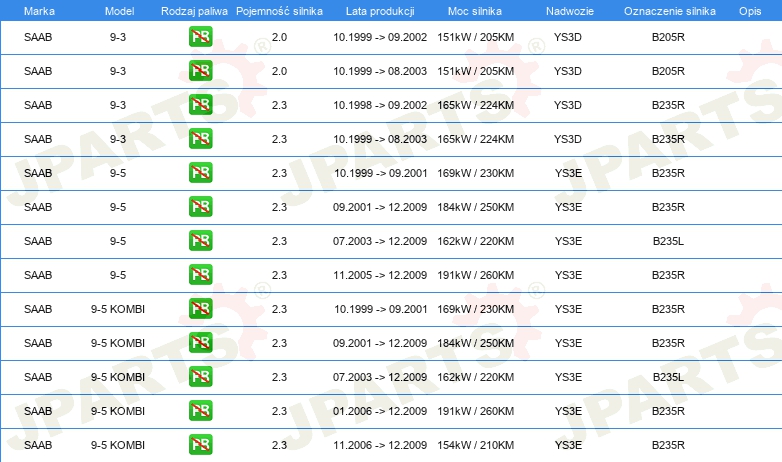Viewport: 782px width, 462px height.
Task: Select the date cell 01.2006 -> 12.2009
Action: pyautogui.click(x=380, y=411)
